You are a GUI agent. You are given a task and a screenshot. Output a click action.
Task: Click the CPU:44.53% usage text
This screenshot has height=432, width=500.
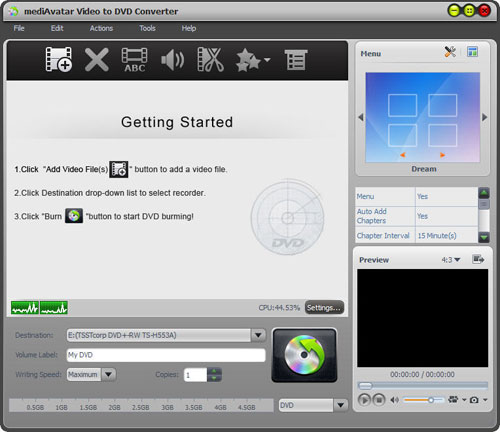pos(279,308)
